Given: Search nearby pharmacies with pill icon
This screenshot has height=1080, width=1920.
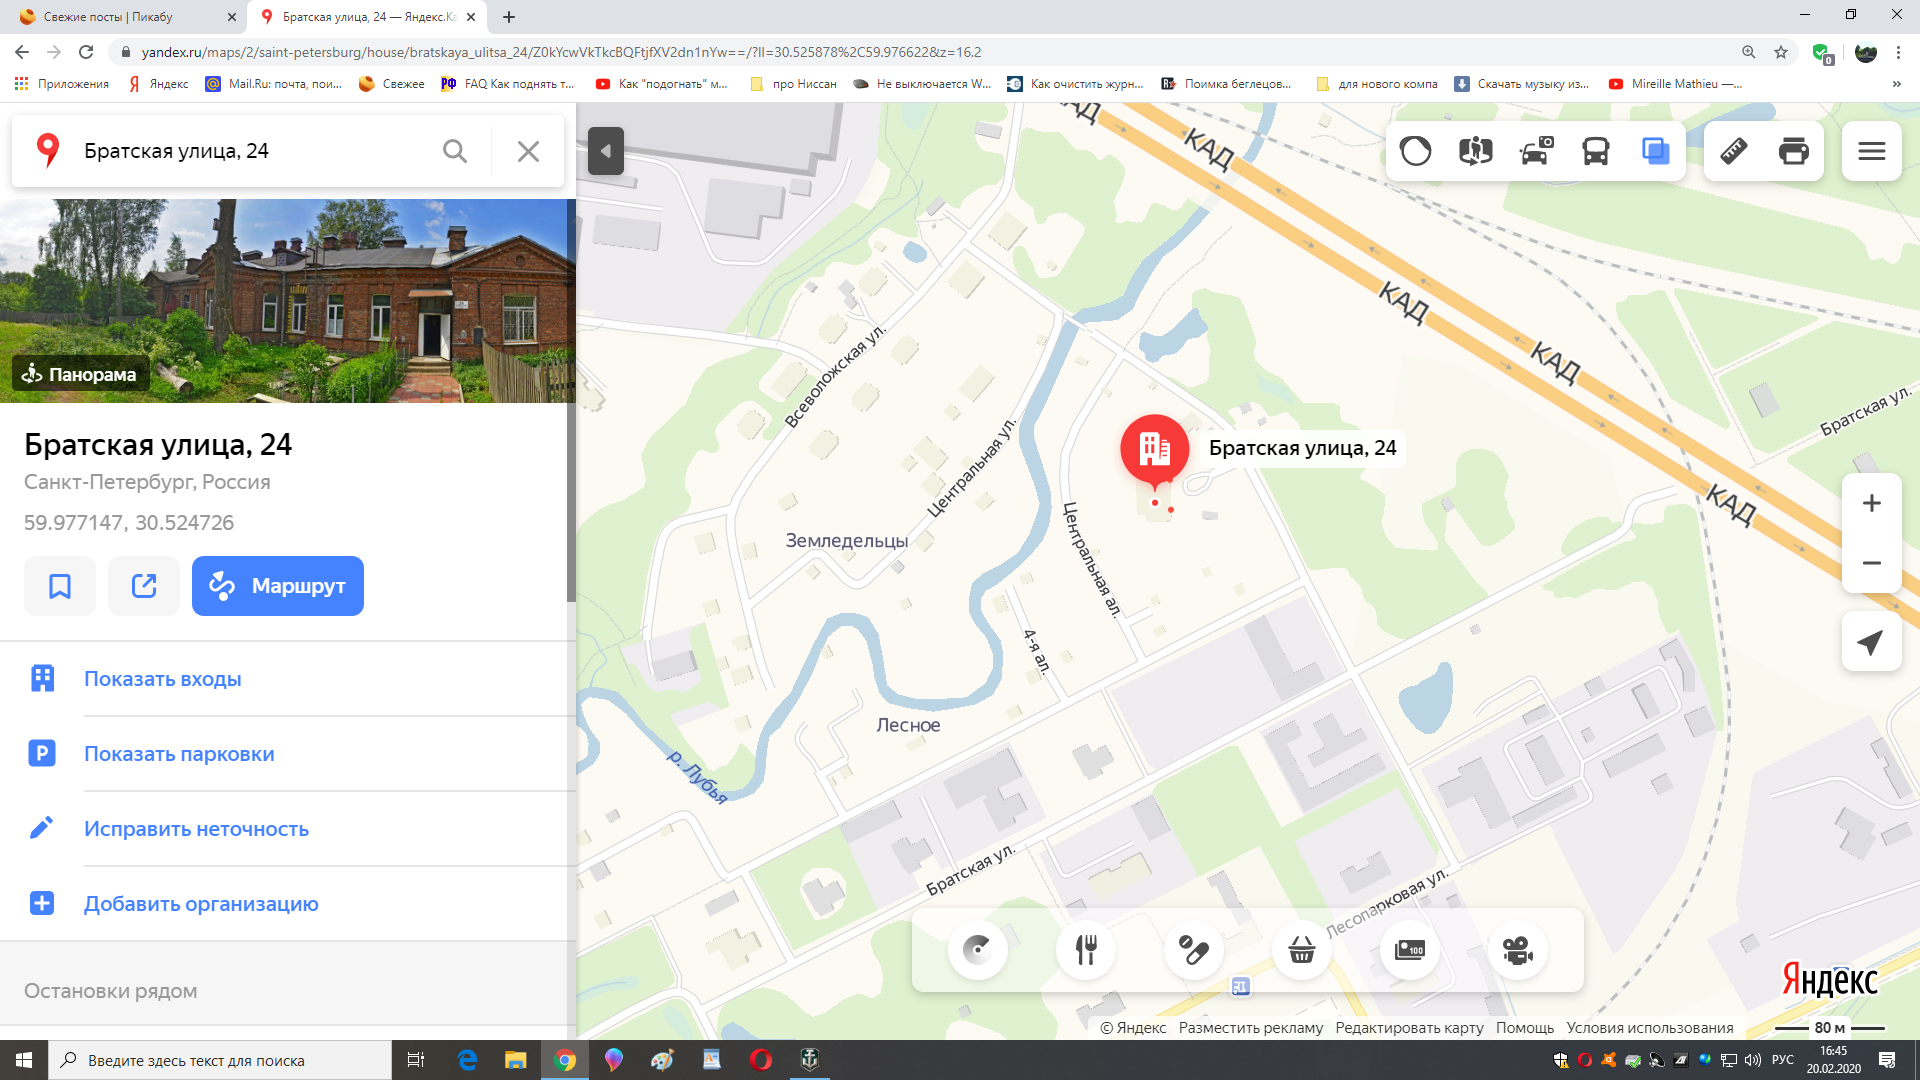Looking at the screenshot, I should 1193,950.
